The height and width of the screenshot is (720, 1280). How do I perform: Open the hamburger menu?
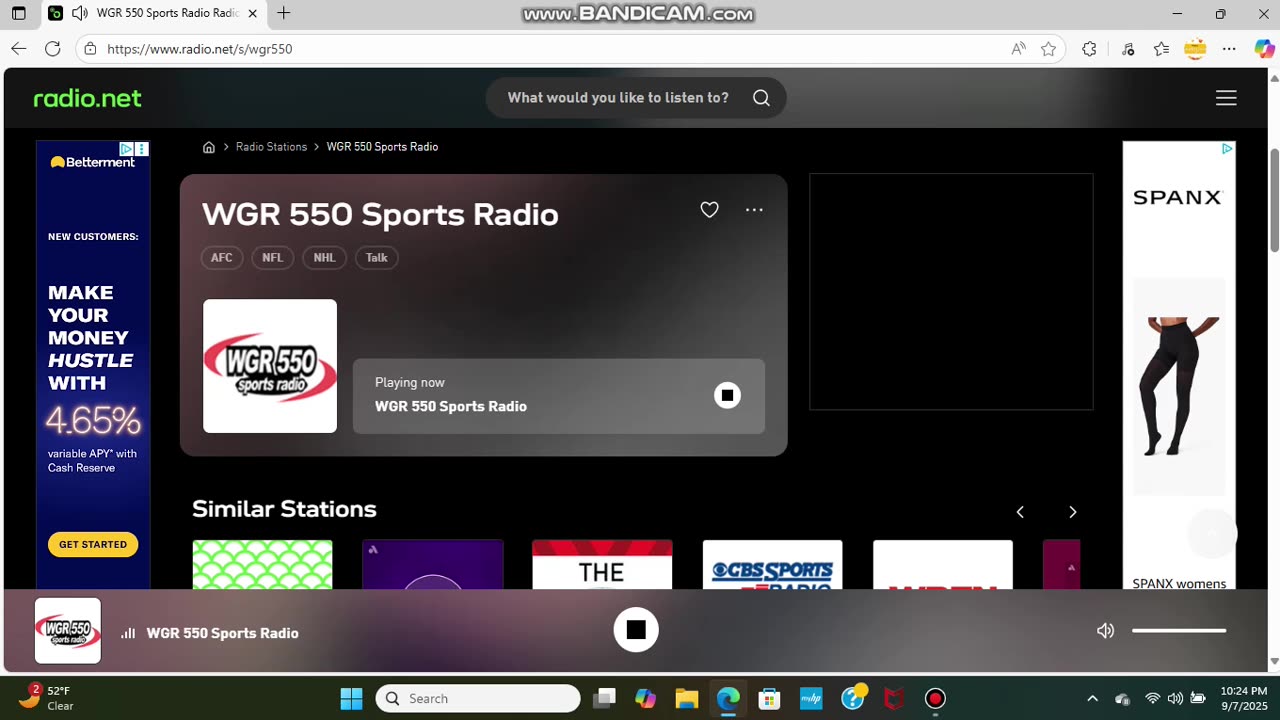coord(1226,98)
